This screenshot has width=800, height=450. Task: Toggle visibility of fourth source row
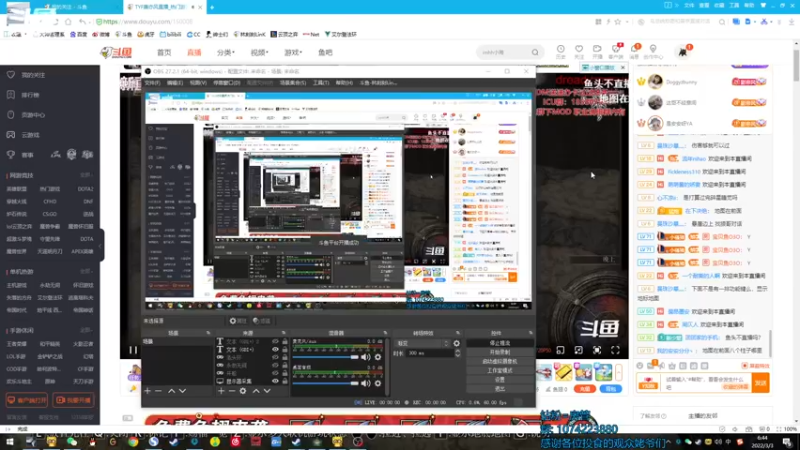276,365
